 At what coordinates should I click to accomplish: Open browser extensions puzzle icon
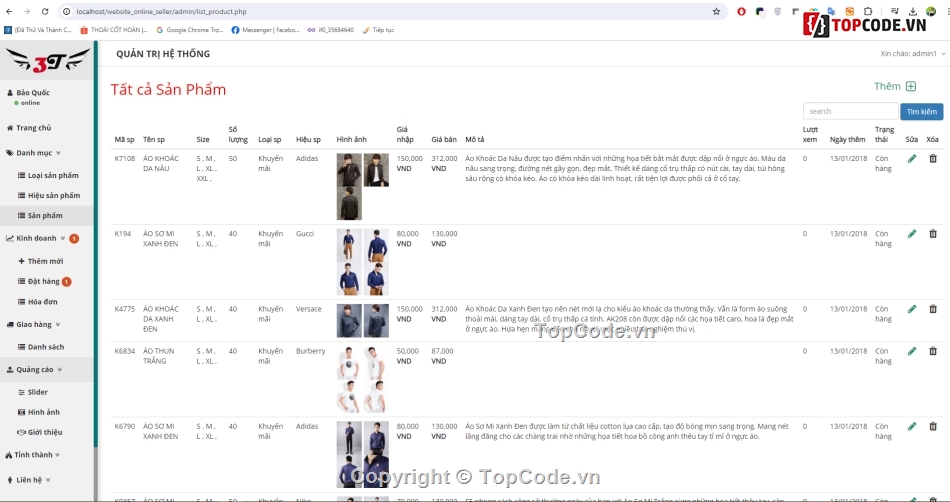(868, 12)
